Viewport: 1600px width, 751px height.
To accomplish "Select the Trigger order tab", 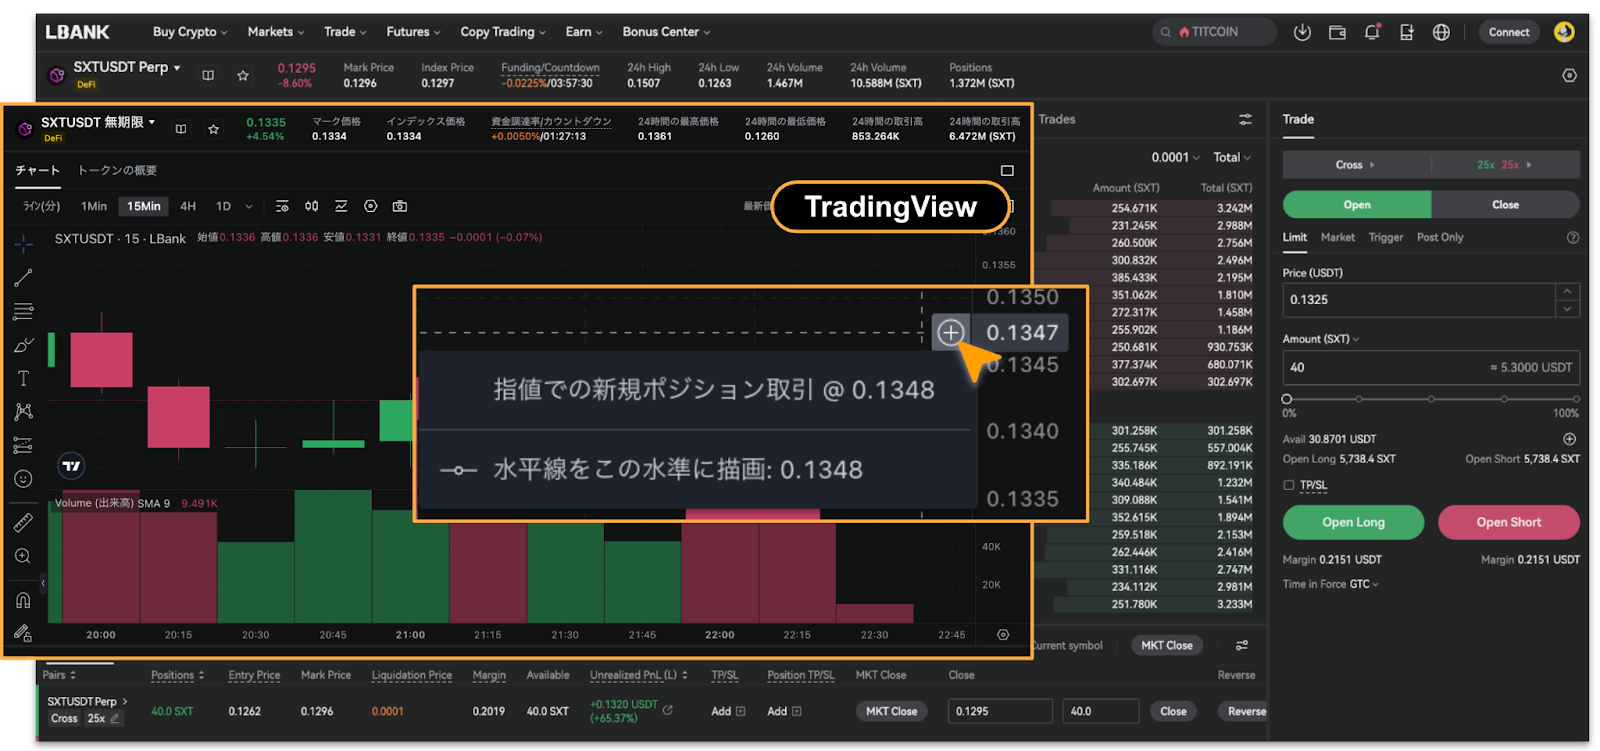I will [1385, 238].
